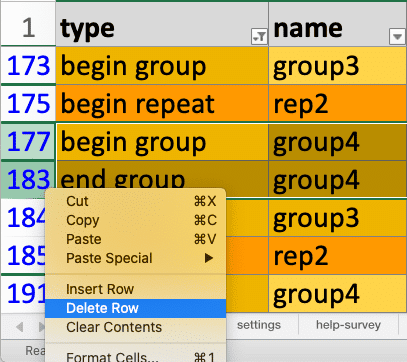Screen dimensions: 407x362
Task: Open Format Cells from context menu
Action: (x=136, y=357)
